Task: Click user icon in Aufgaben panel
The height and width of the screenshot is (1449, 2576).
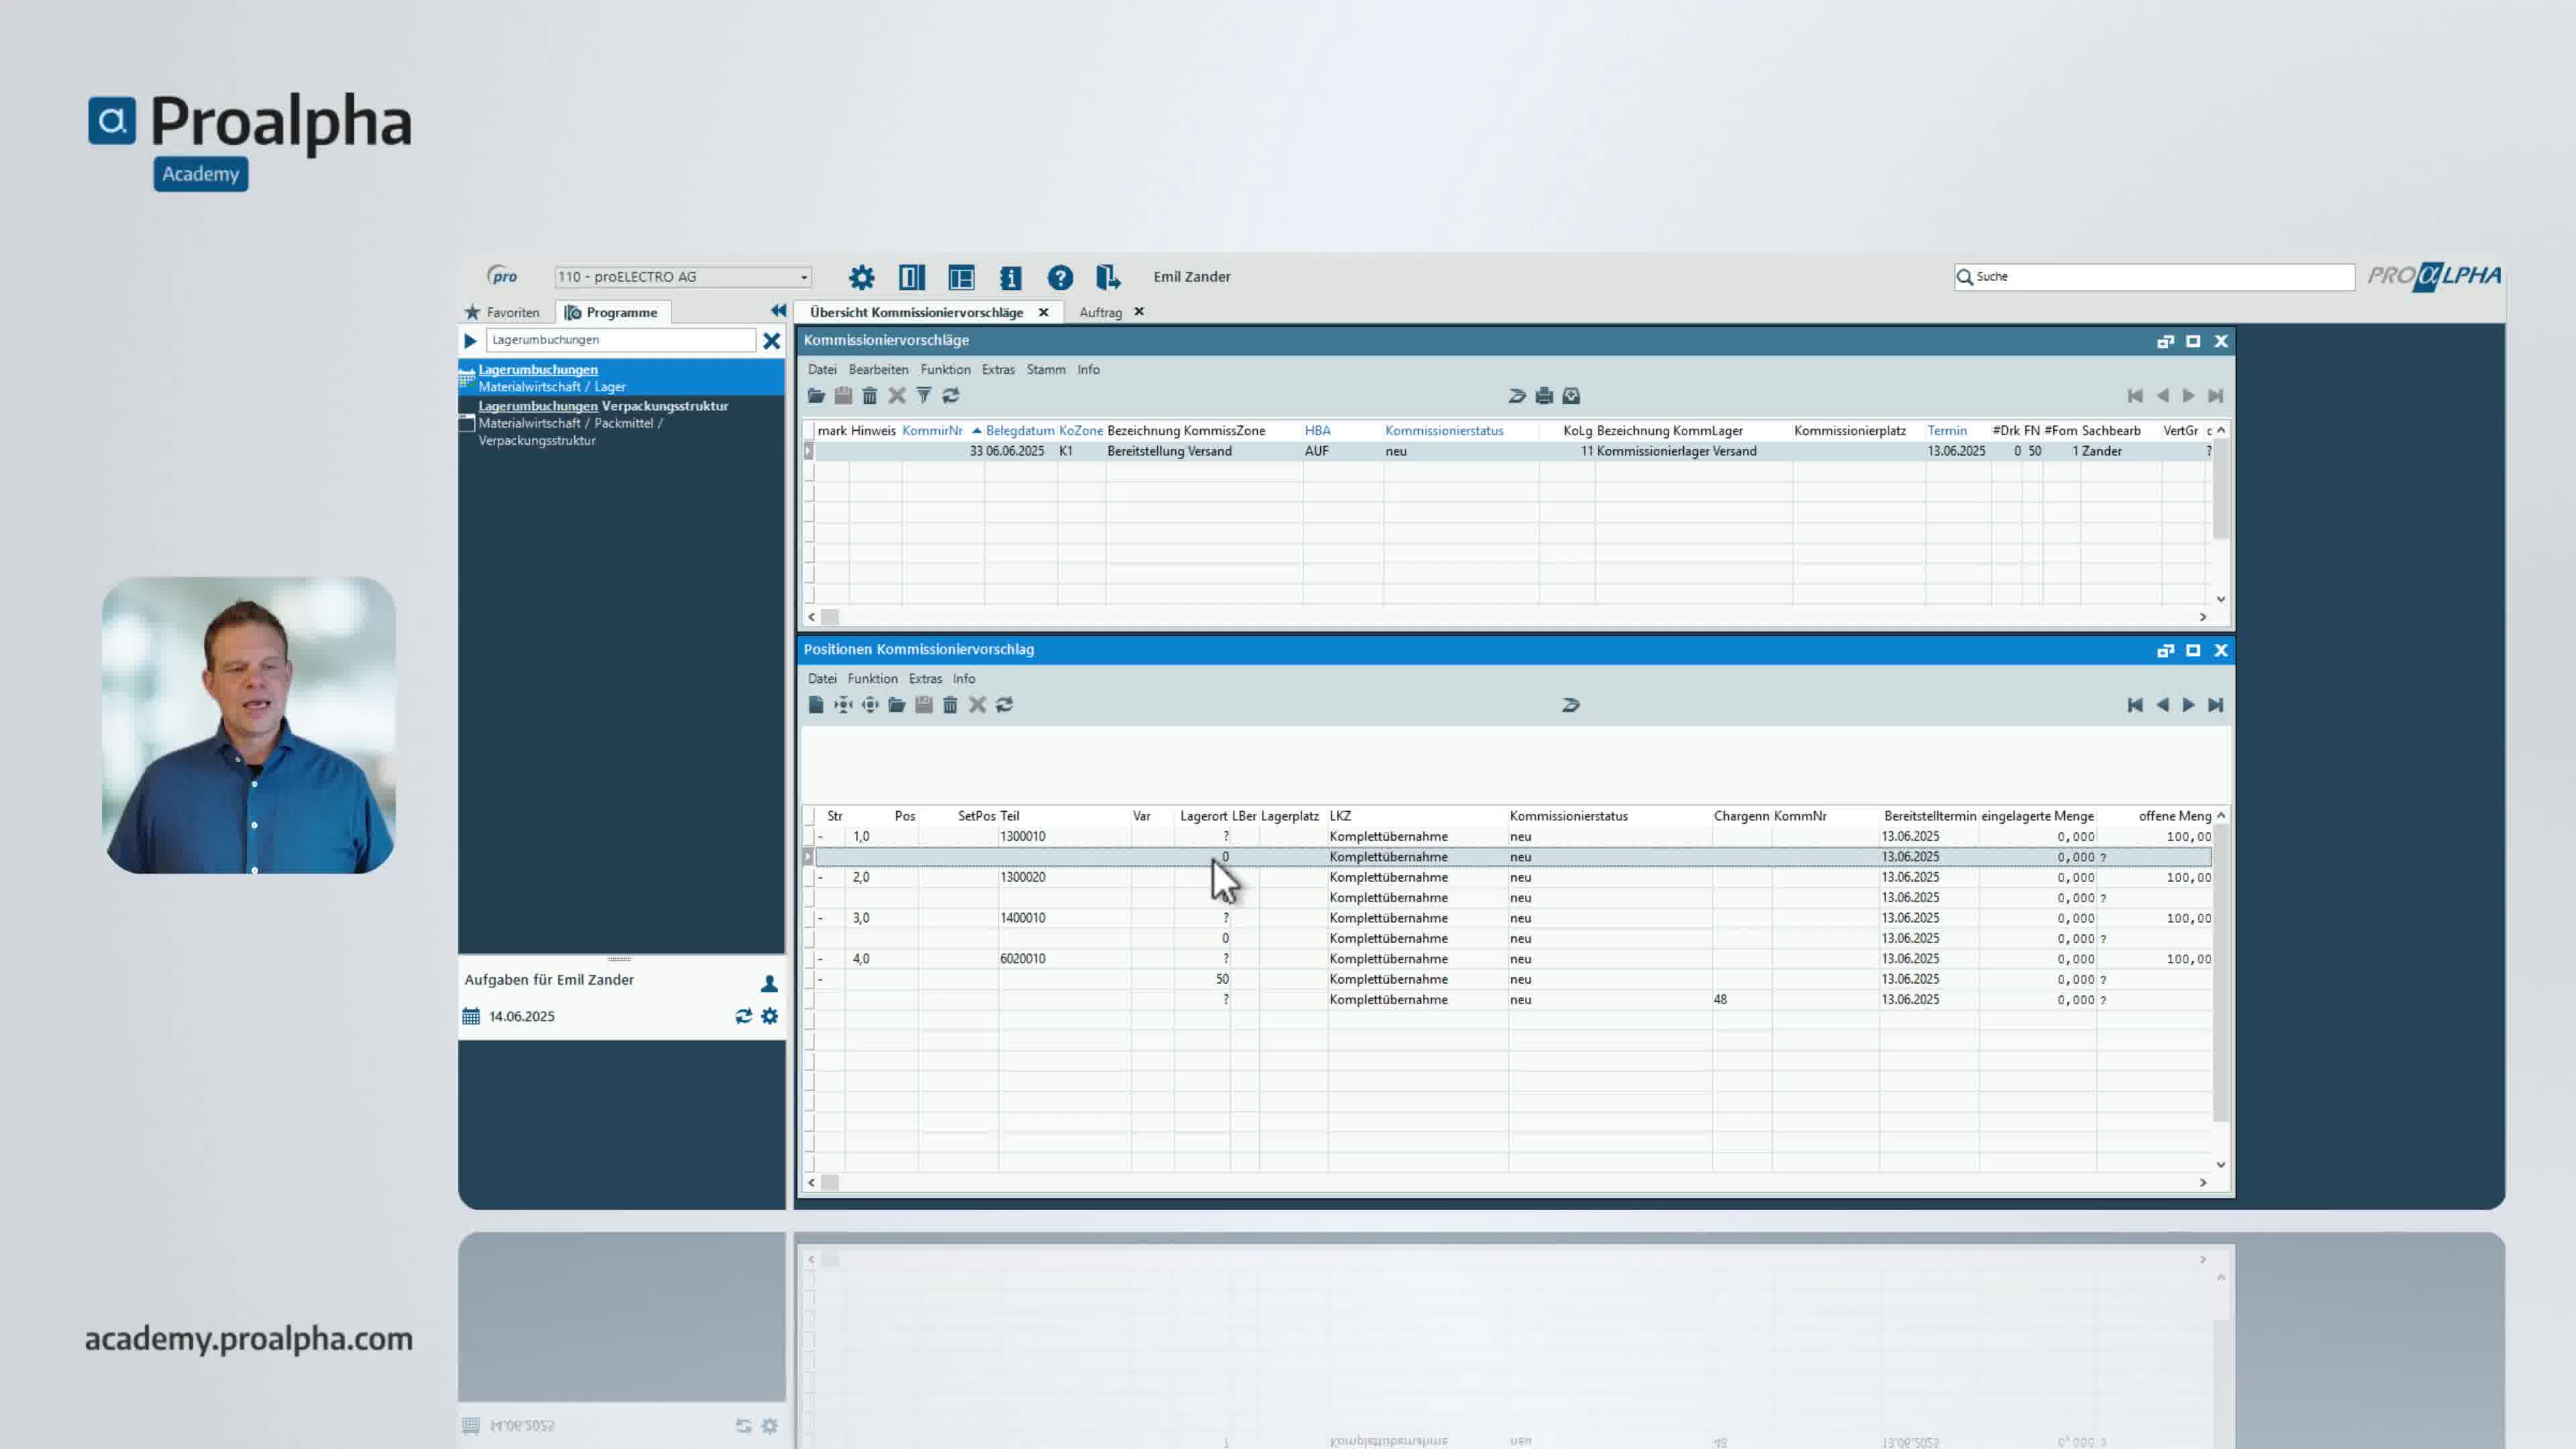Action: pos(769,983)
